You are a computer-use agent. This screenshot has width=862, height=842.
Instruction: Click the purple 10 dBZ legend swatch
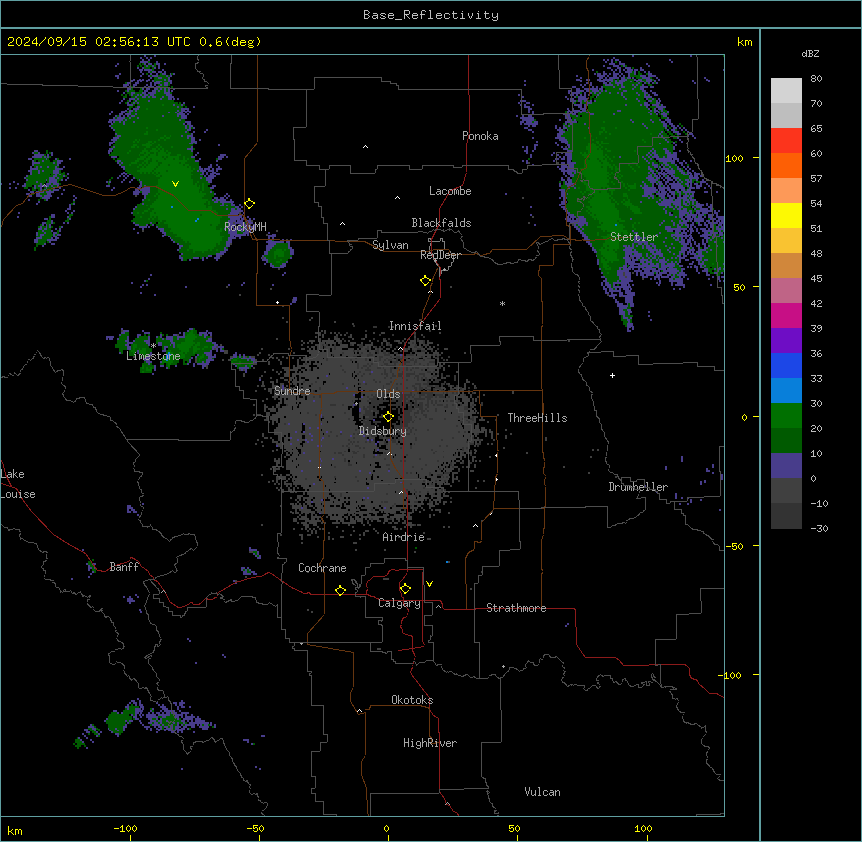tap(786, 466)
